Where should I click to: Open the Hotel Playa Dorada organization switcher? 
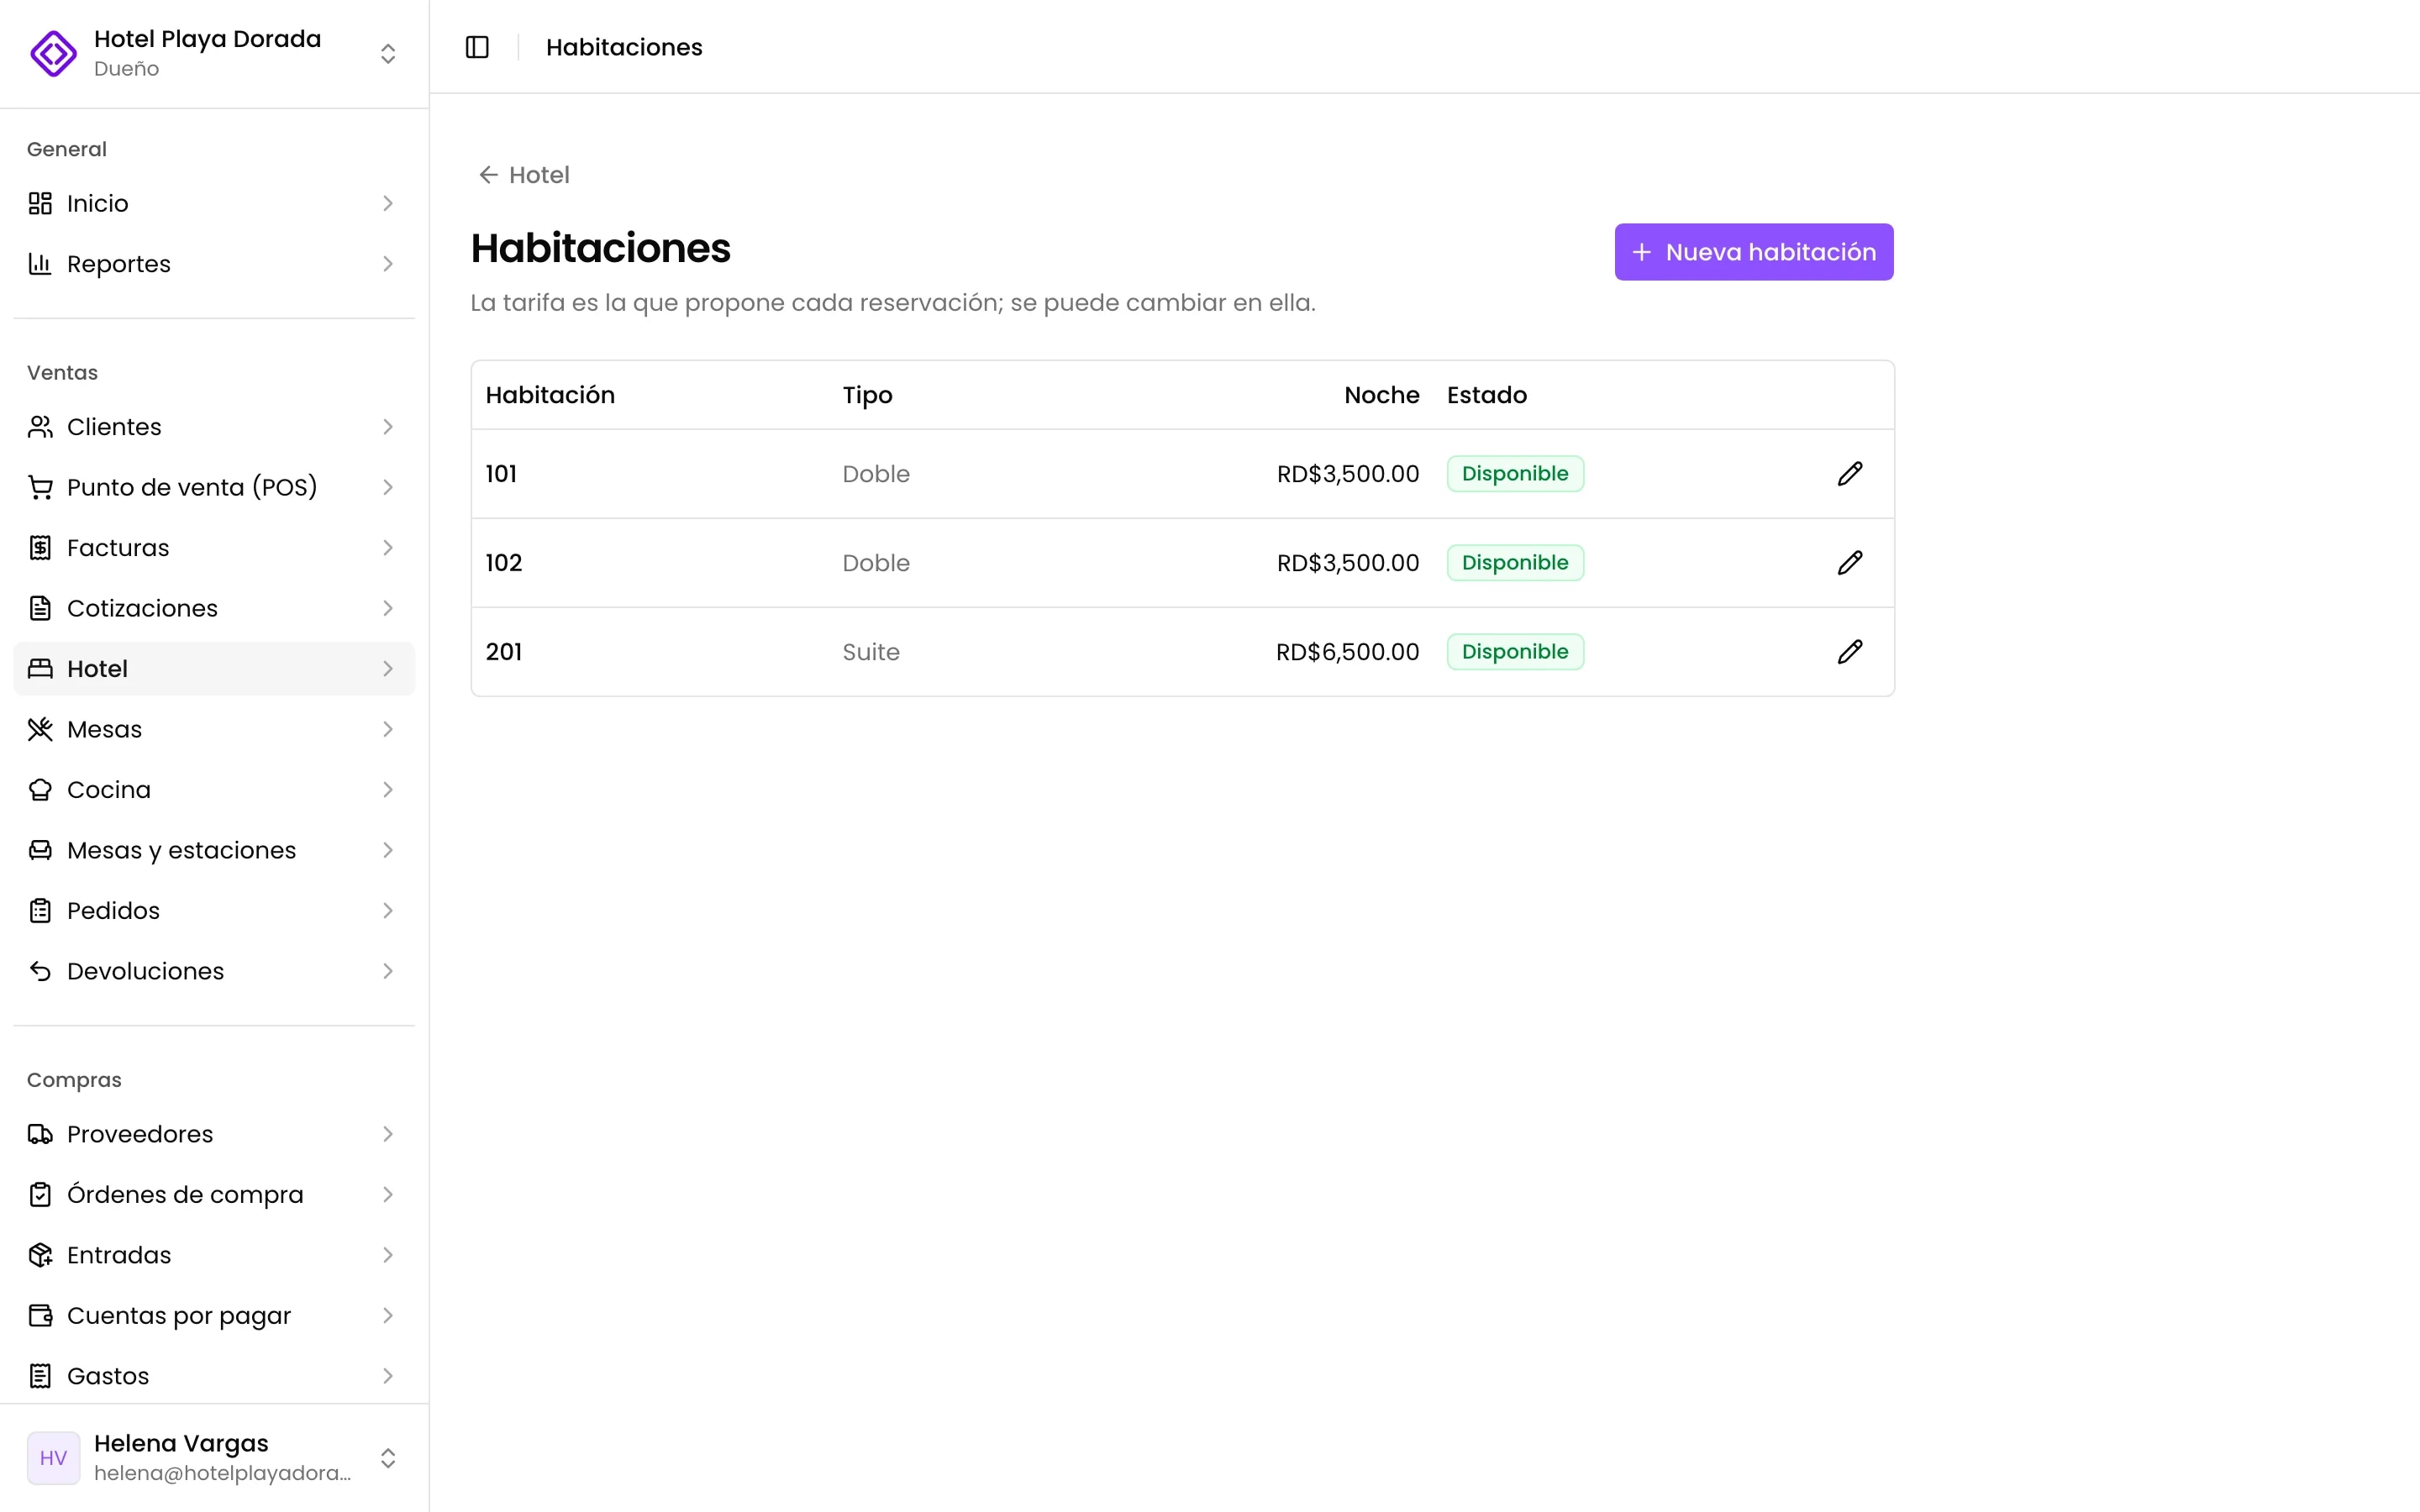point(214,53)
